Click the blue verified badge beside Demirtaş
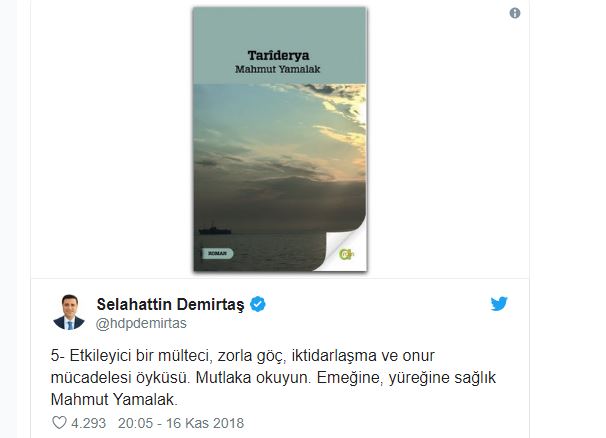Screen dimensions: 606x438 [x=258, y=304]
